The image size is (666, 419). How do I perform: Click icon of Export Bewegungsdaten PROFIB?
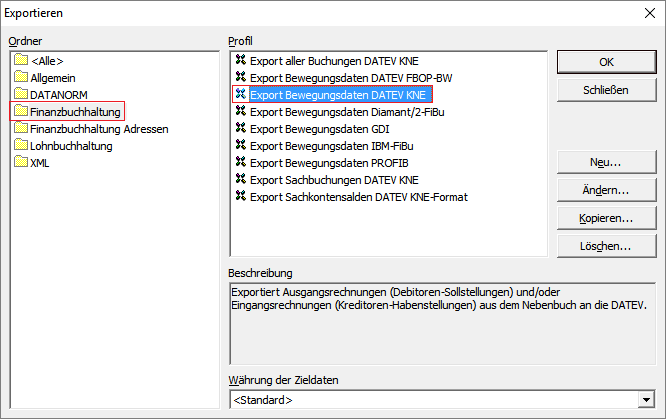tap(241, 161)
